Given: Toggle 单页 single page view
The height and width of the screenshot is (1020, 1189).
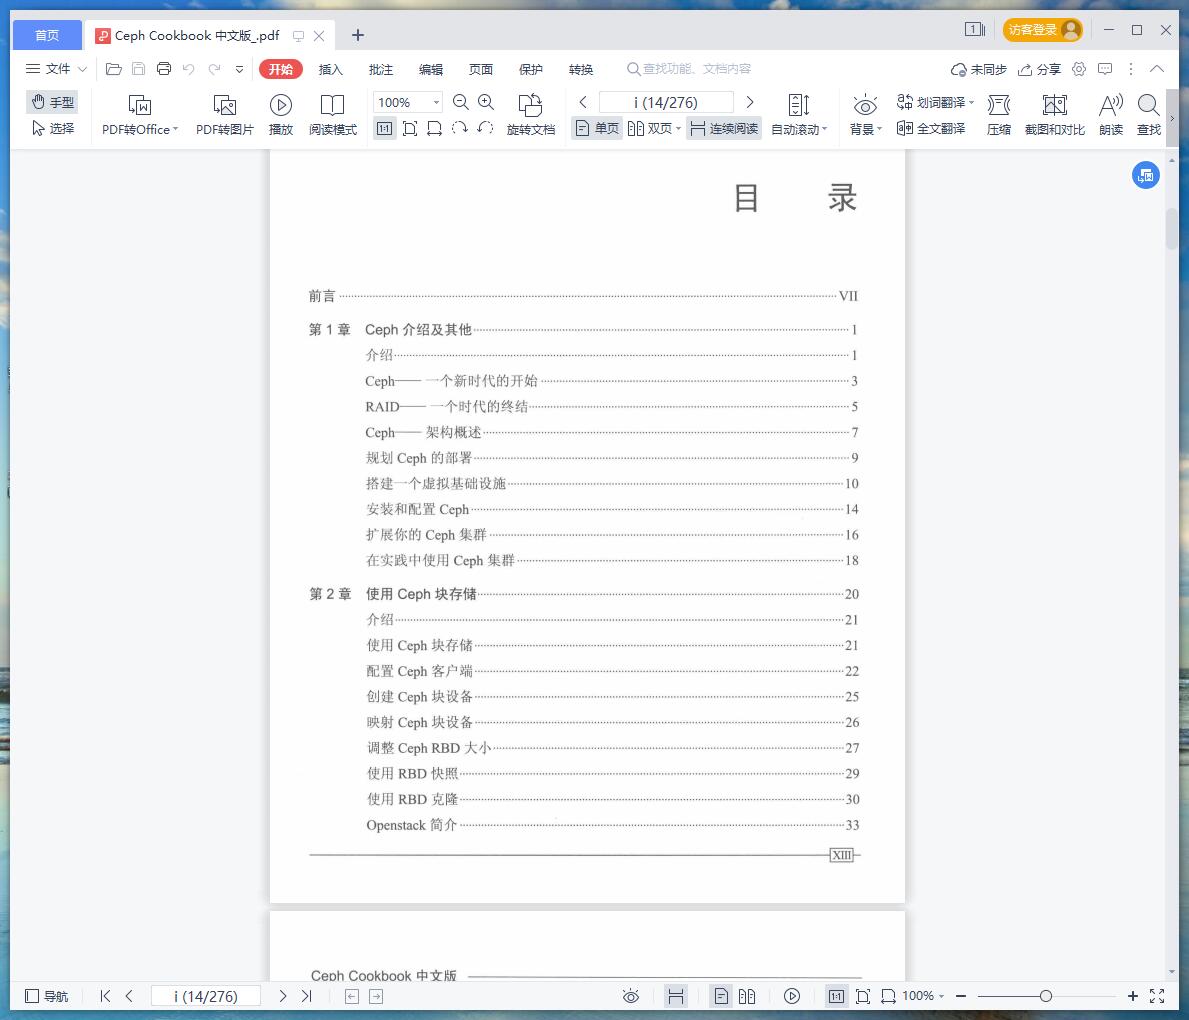Looking at the screenshot, I should tap(598, 128).
